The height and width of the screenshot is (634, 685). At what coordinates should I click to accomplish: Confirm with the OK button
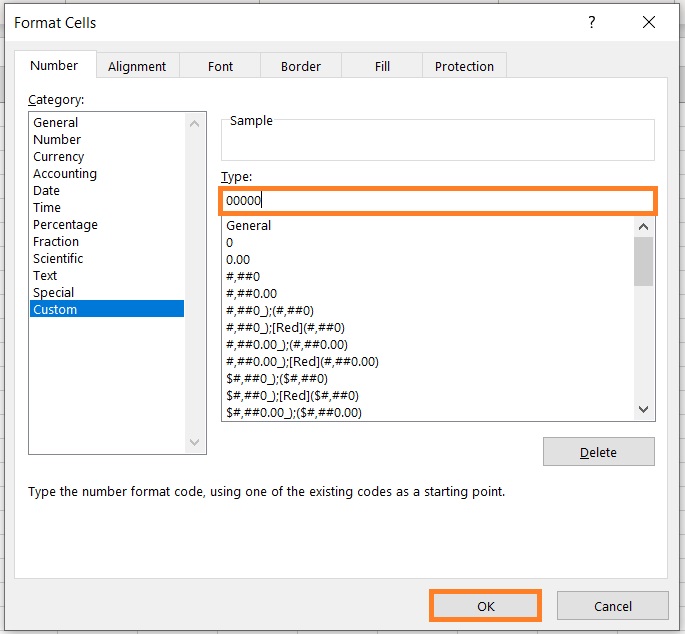pyautogui.click(x=485, y=606)
